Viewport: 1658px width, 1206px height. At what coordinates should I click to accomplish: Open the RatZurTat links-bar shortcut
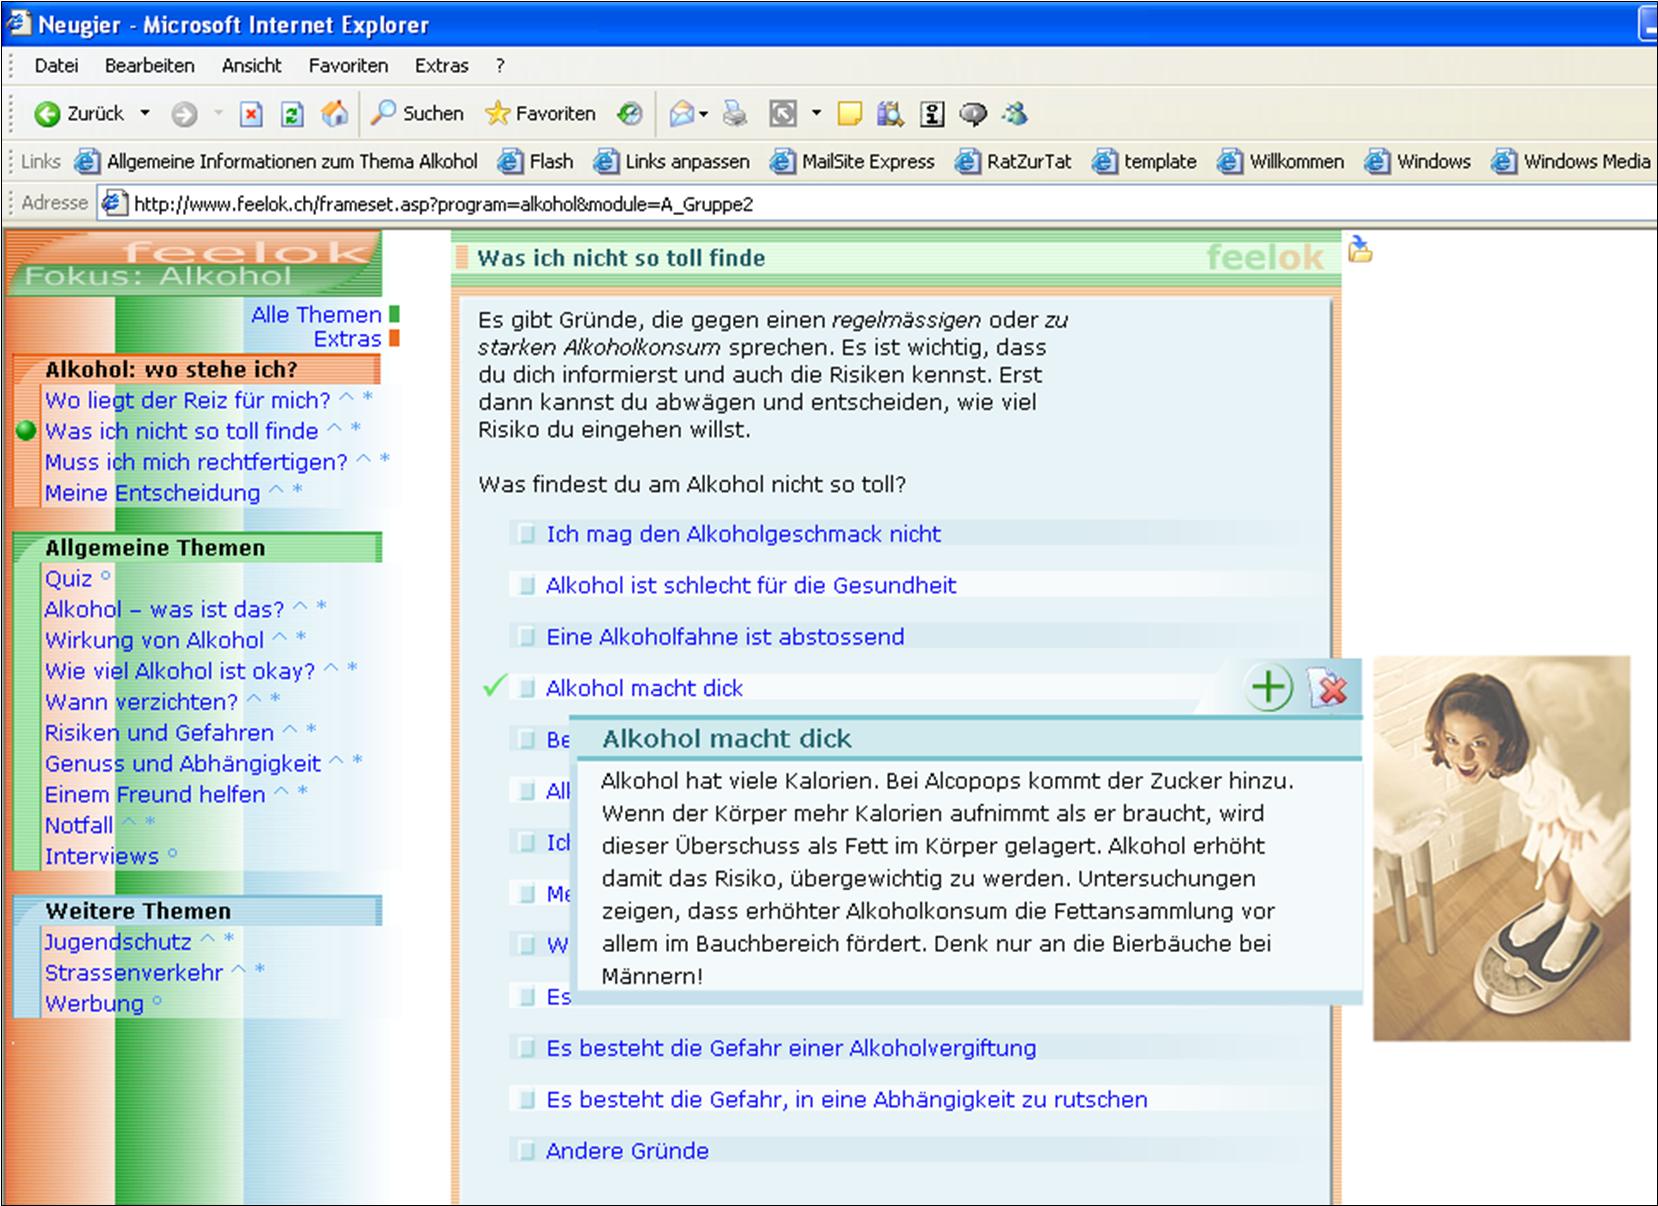click(1014, 161)
